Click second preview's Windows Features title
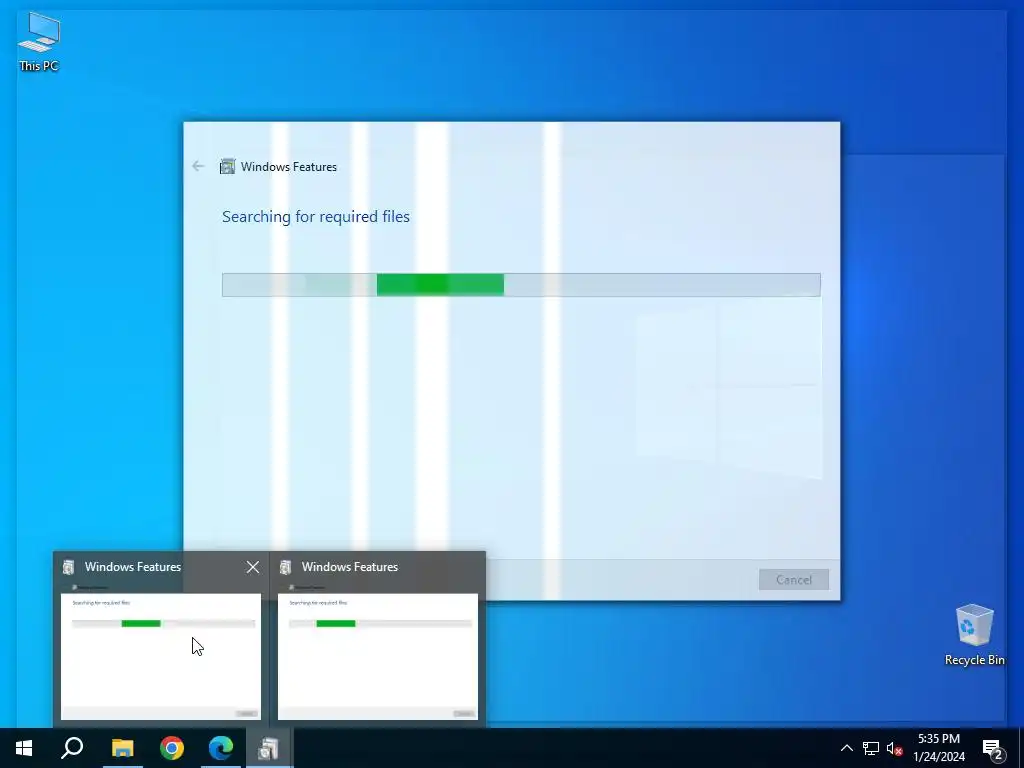 coord(349,567)
